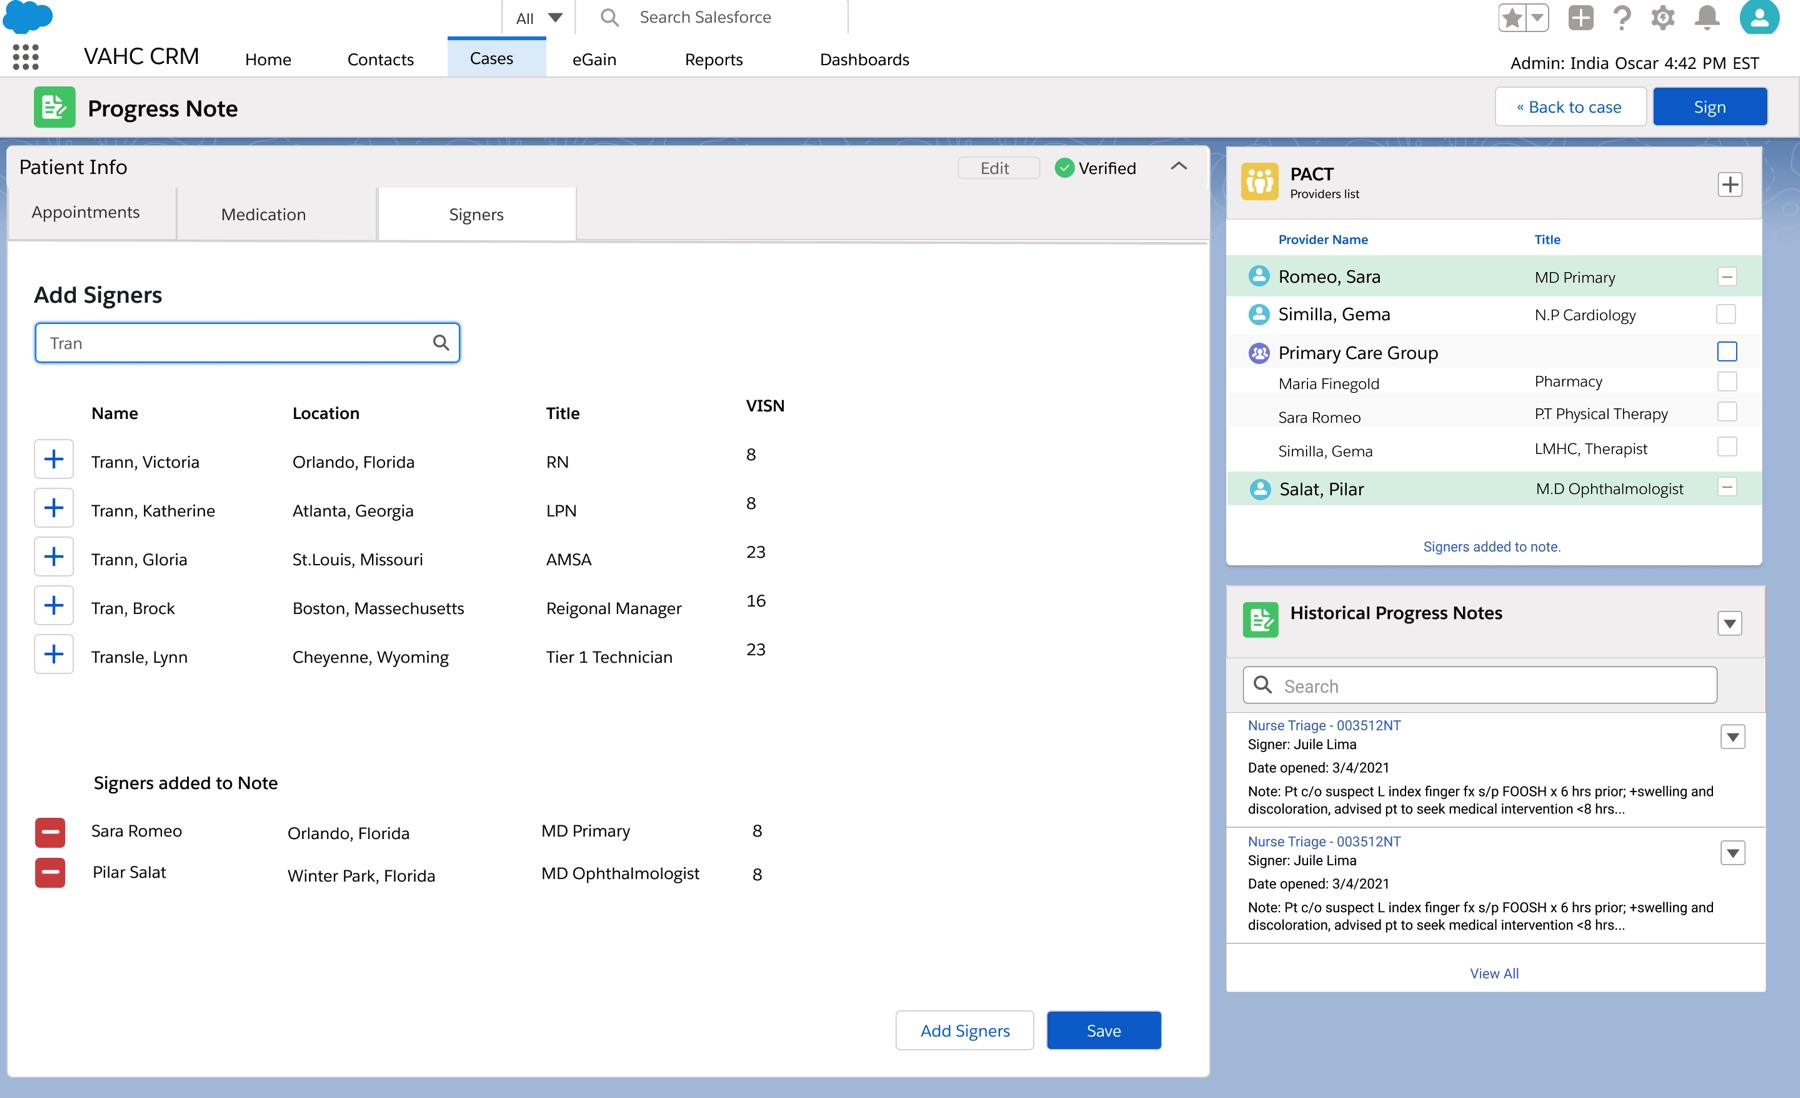Add Trann, Katherine with plus icon
The image size is (1800, 1098).
(54, 508)
